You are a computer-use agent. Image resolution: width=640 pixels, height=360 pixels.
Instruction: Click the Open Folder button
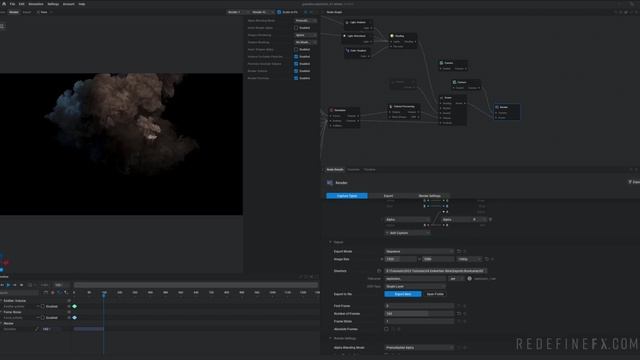point(435,294)
